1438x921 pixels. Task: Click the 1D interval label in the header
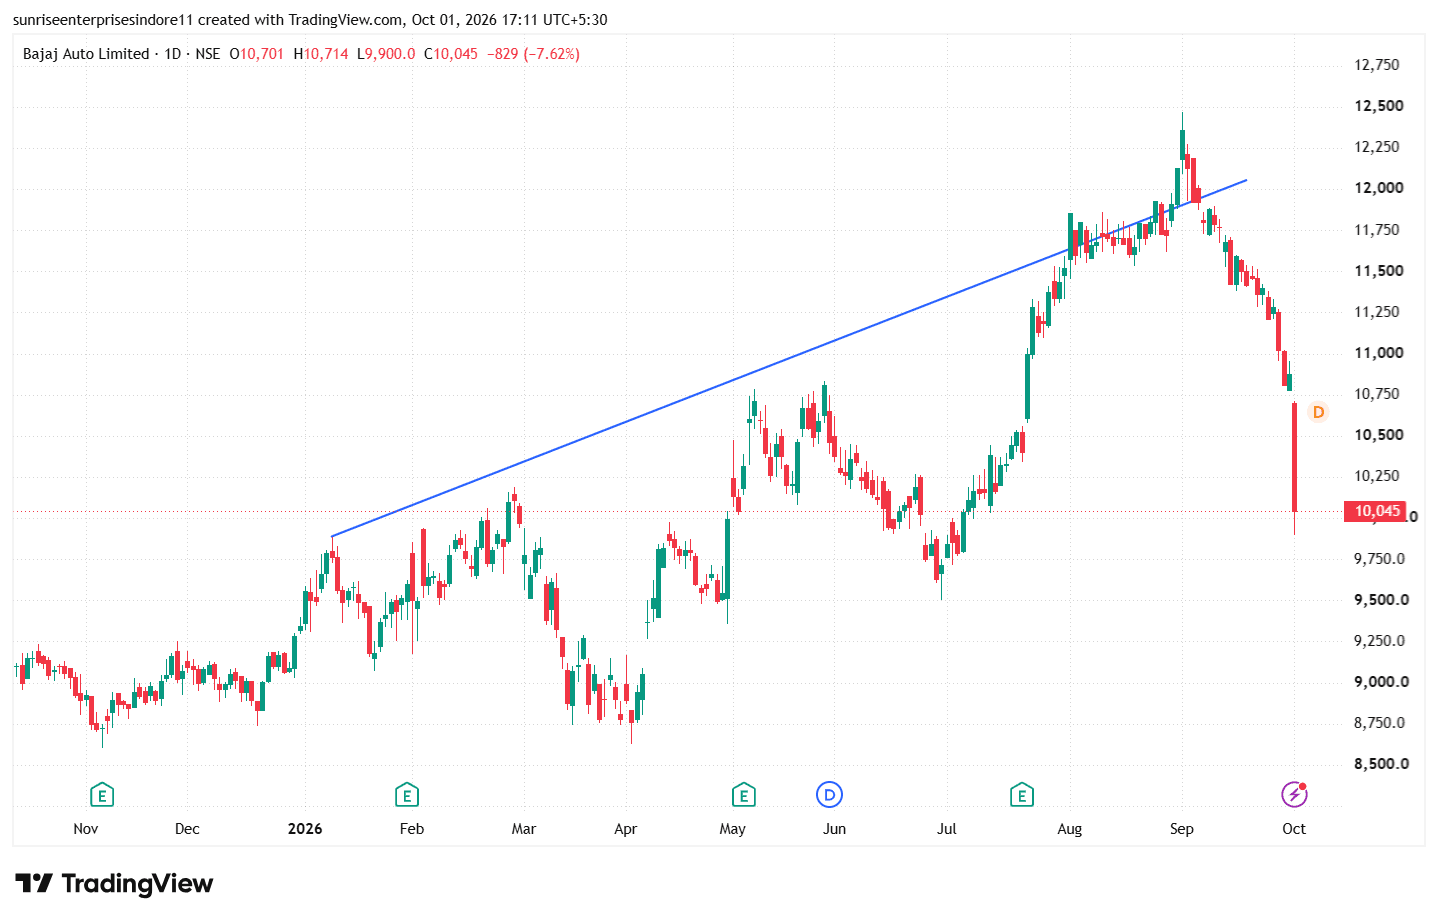[x=173, y=54]
